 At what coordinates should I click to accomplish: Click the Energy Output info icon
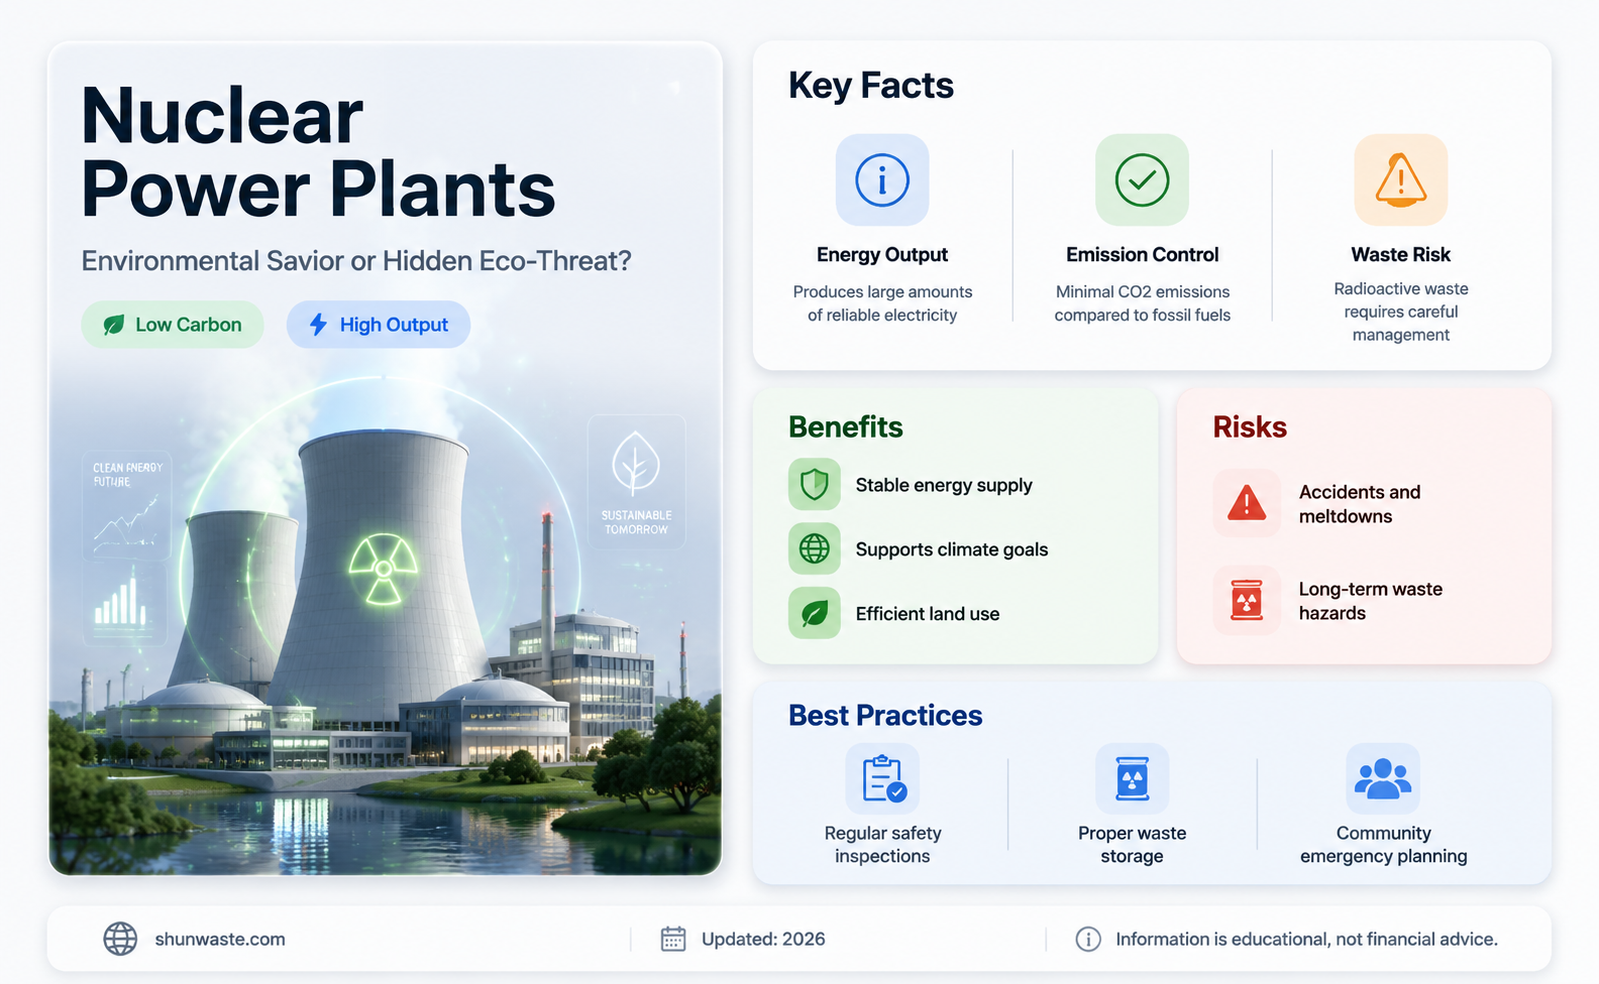[882, 180]
